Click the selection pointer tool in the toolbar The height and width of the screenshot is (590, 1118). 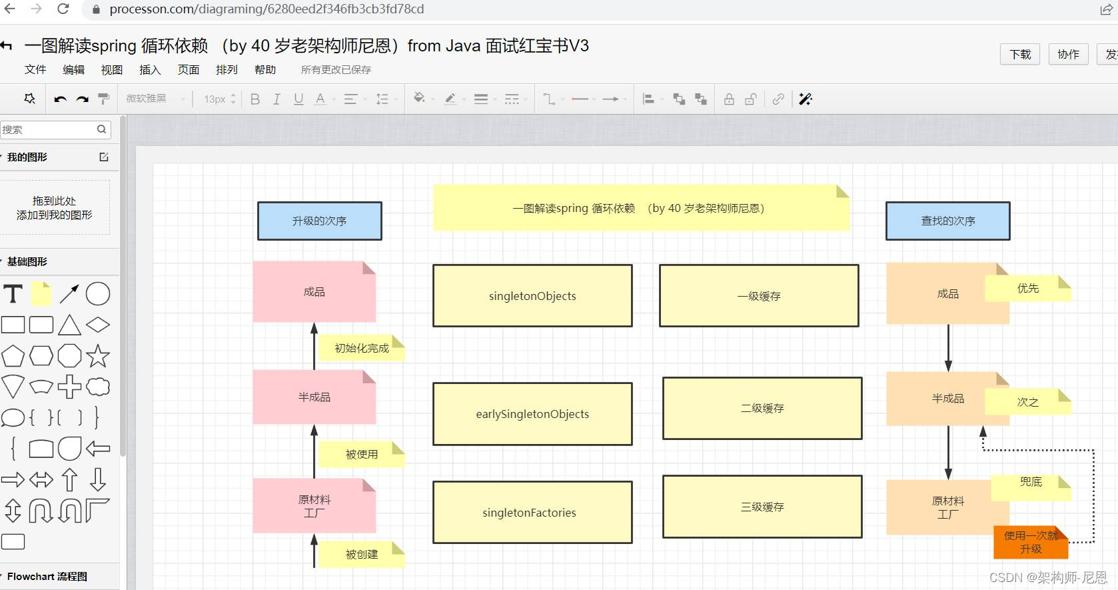[x=29, y=98]
